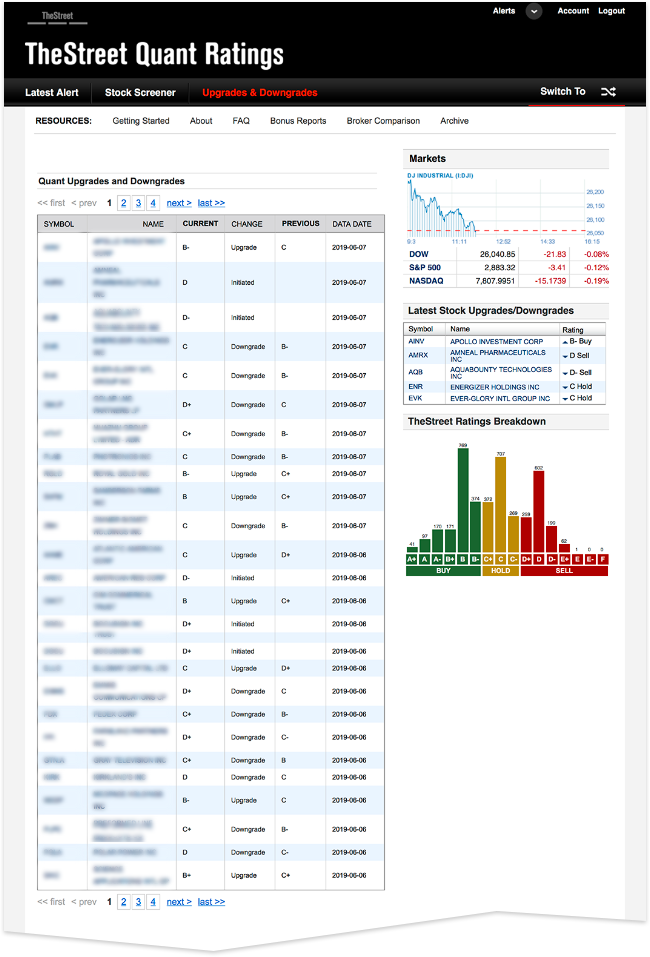Click the S&P 500 index label
The width and height of the screenshot is (650, 957).
pos(425,267)
